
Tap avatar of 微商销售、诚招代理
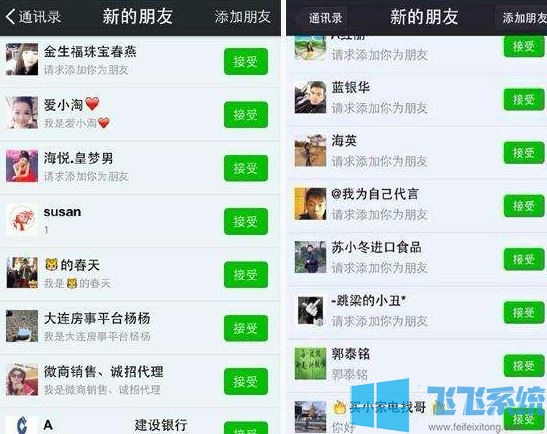[22, 379]
